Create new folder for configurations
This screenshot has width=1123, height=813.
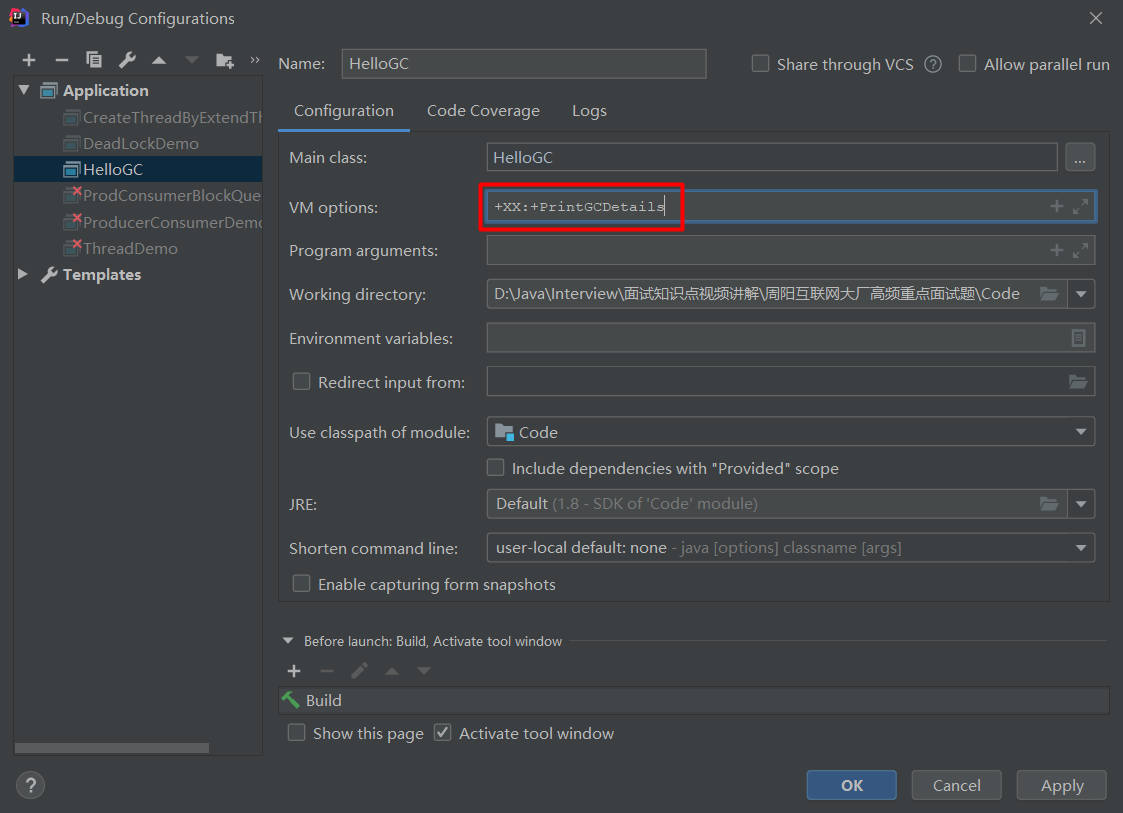[x=225, y=61]
